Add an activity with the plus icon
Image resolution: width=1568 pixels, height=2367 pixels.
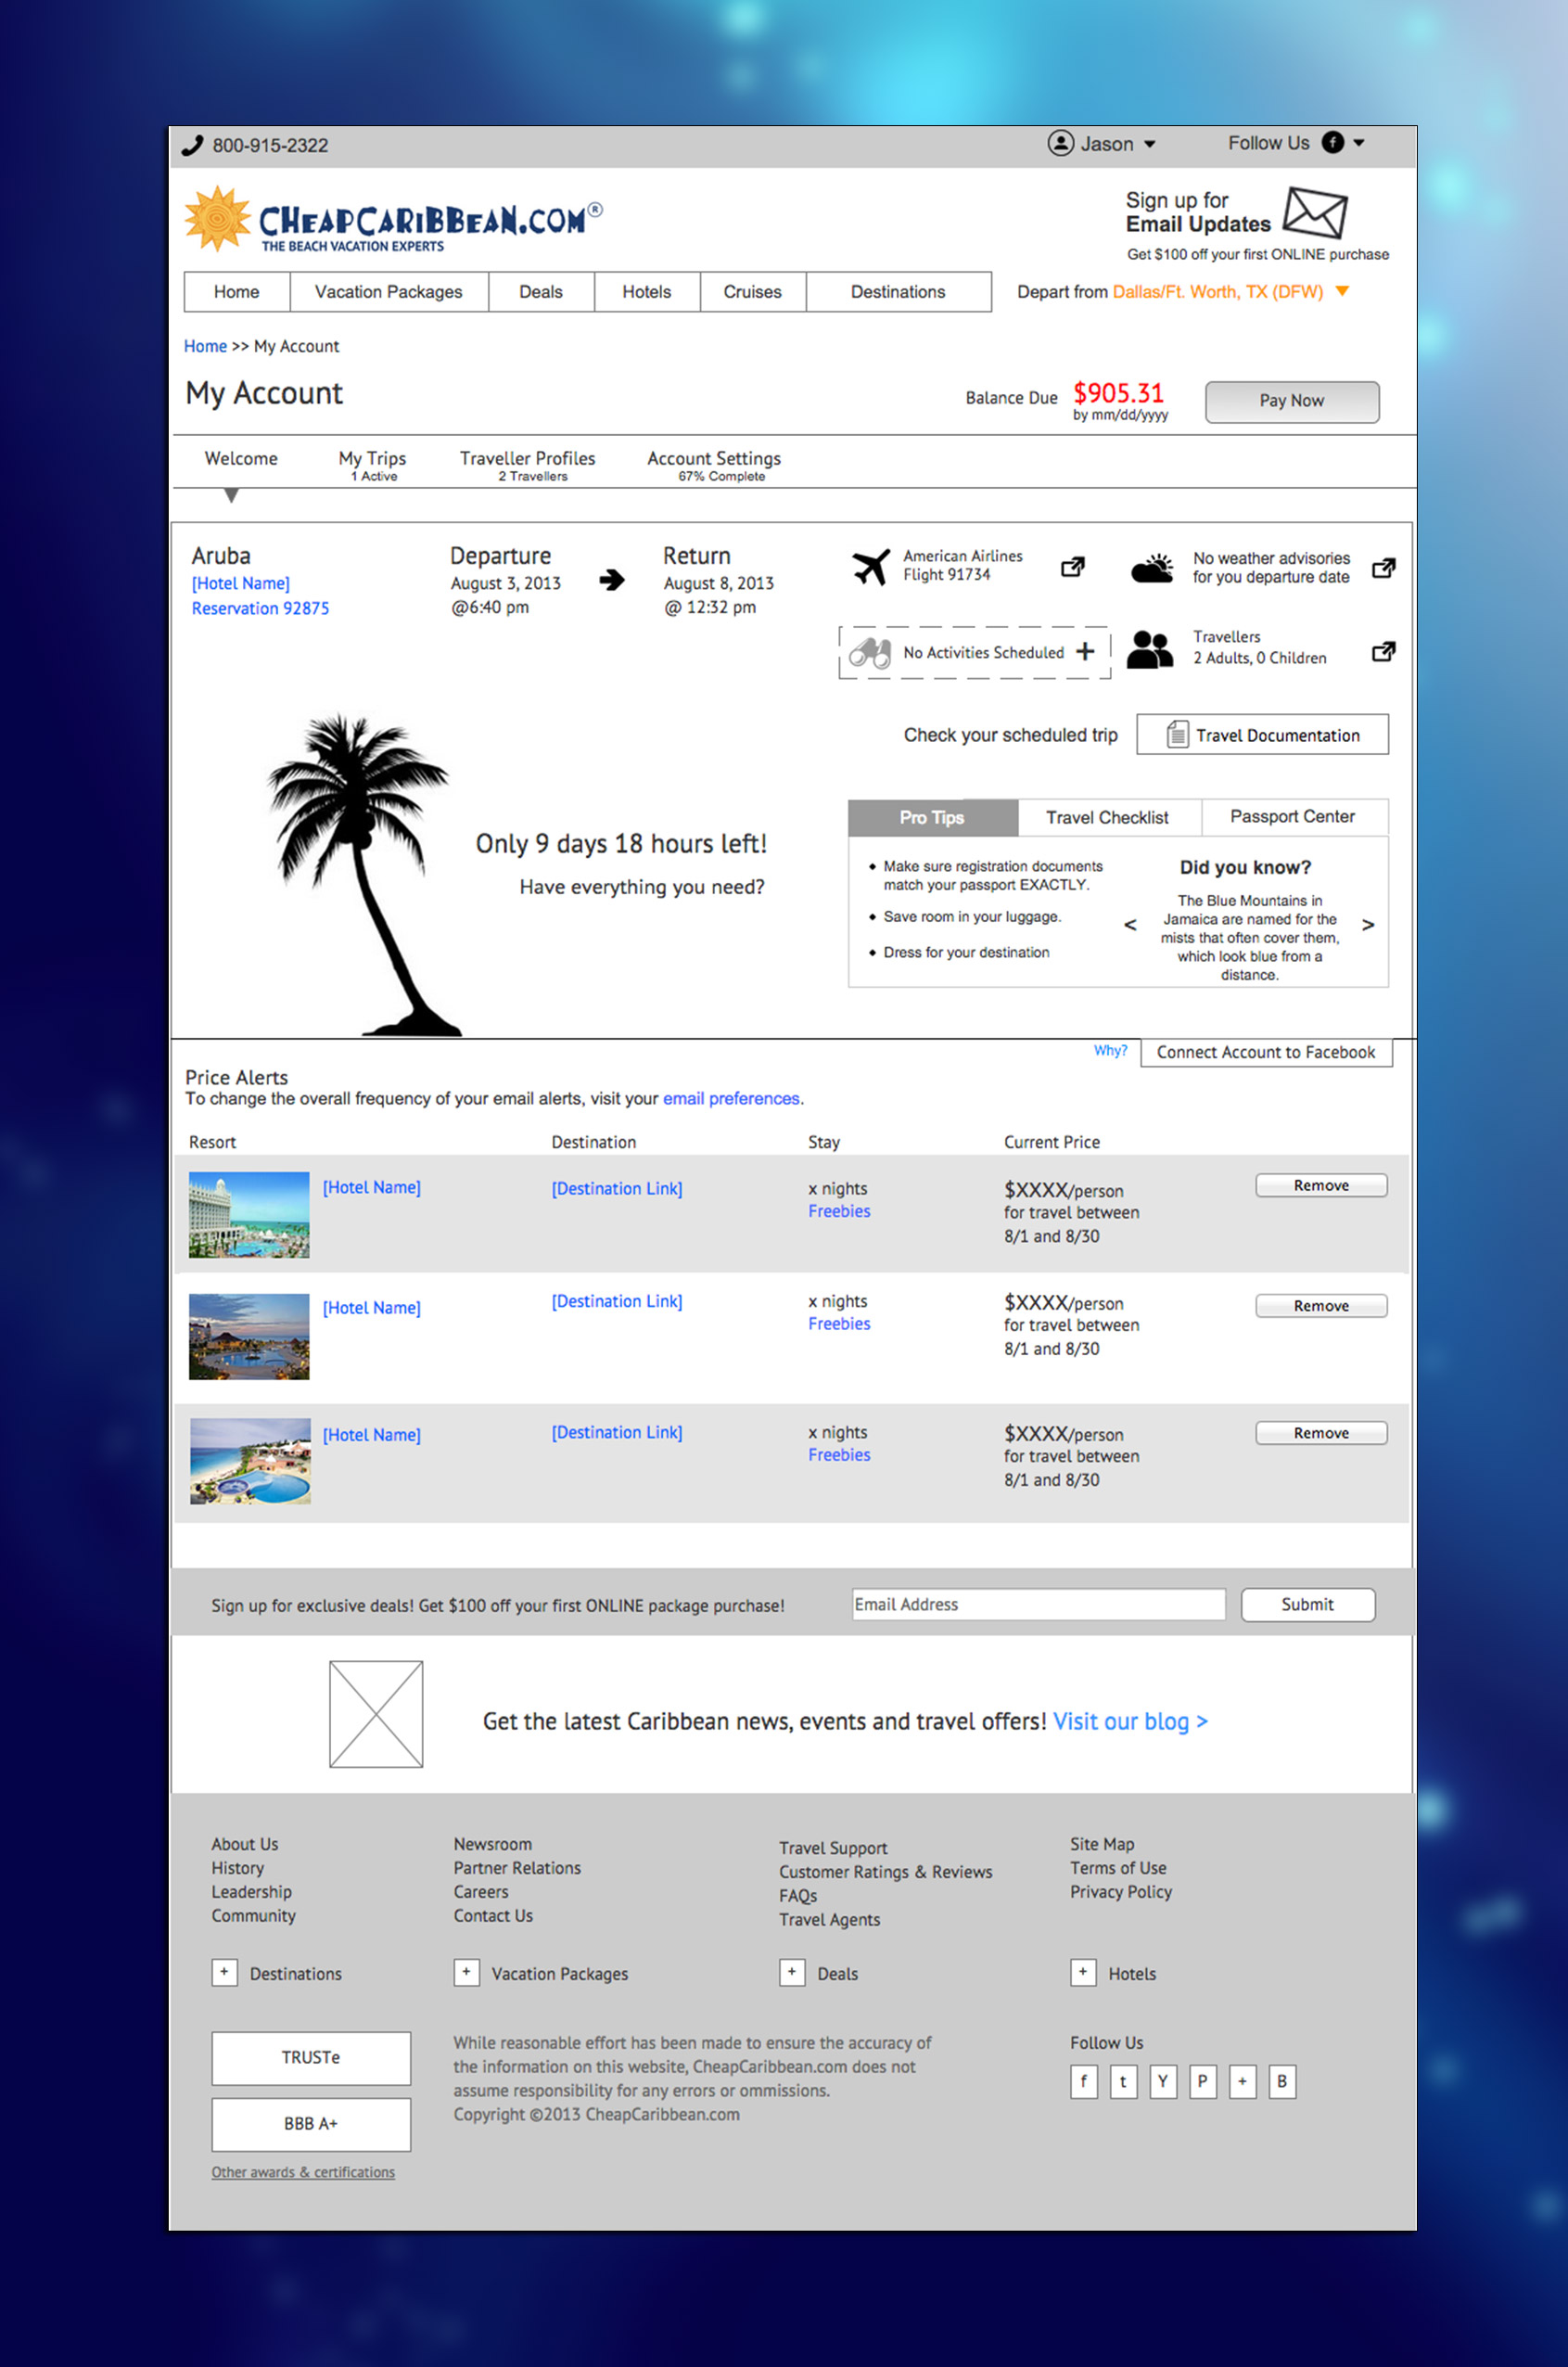coord(1085,652)
